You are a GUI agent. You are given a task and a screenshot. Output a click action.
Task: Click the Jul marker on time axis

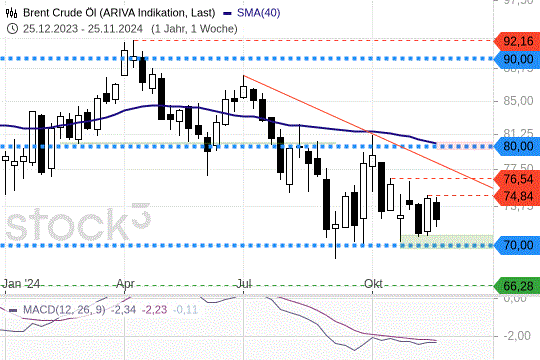click(x=243, y=284)
